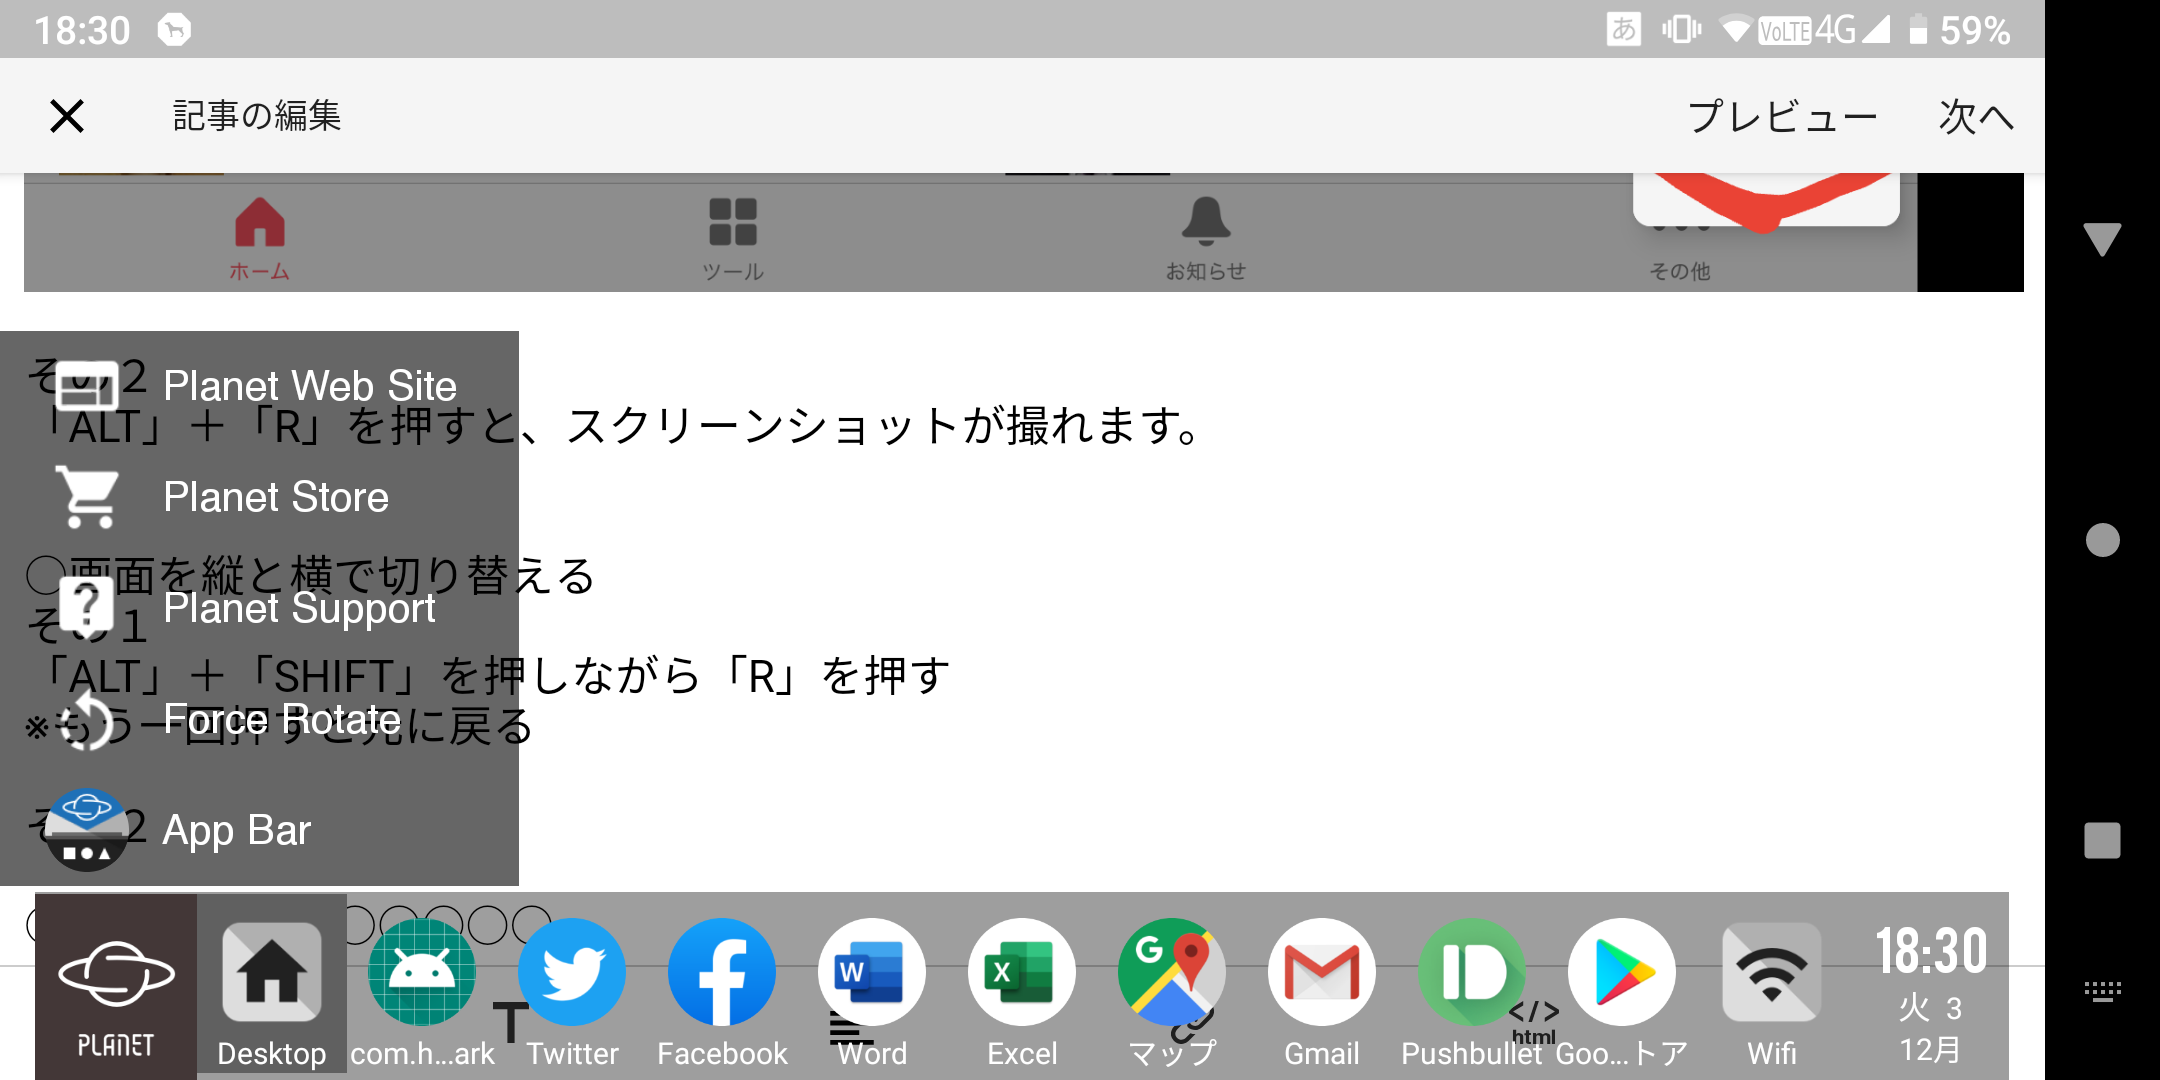Screen dimensions: 2160x1080
Task: Click the Force Rotate arrow icon
Action: coord(87,719)
